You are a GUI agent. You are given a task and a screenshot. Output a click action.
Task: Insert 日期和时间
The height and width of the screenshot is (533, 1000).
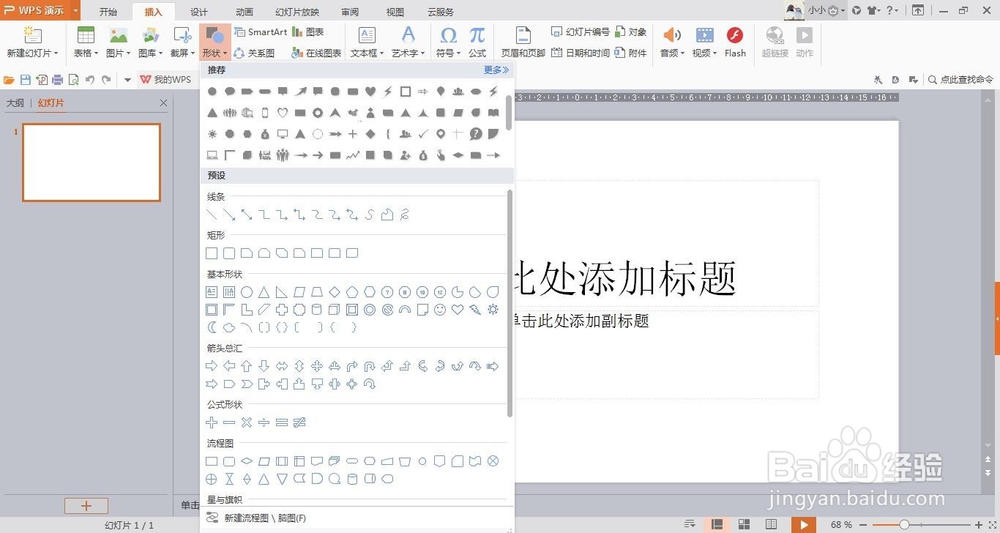coord(580,53)
